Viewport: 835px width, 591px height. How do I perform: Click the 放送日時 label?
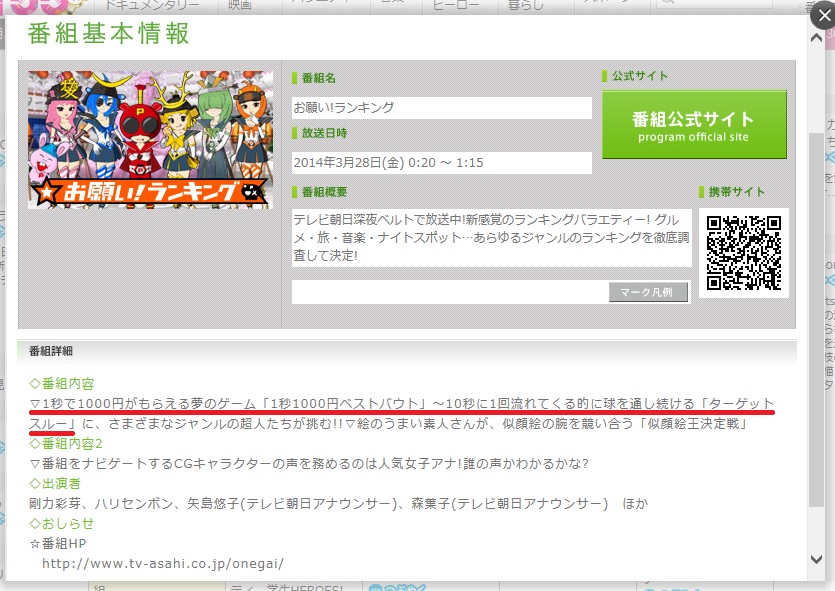click(324, 133)
